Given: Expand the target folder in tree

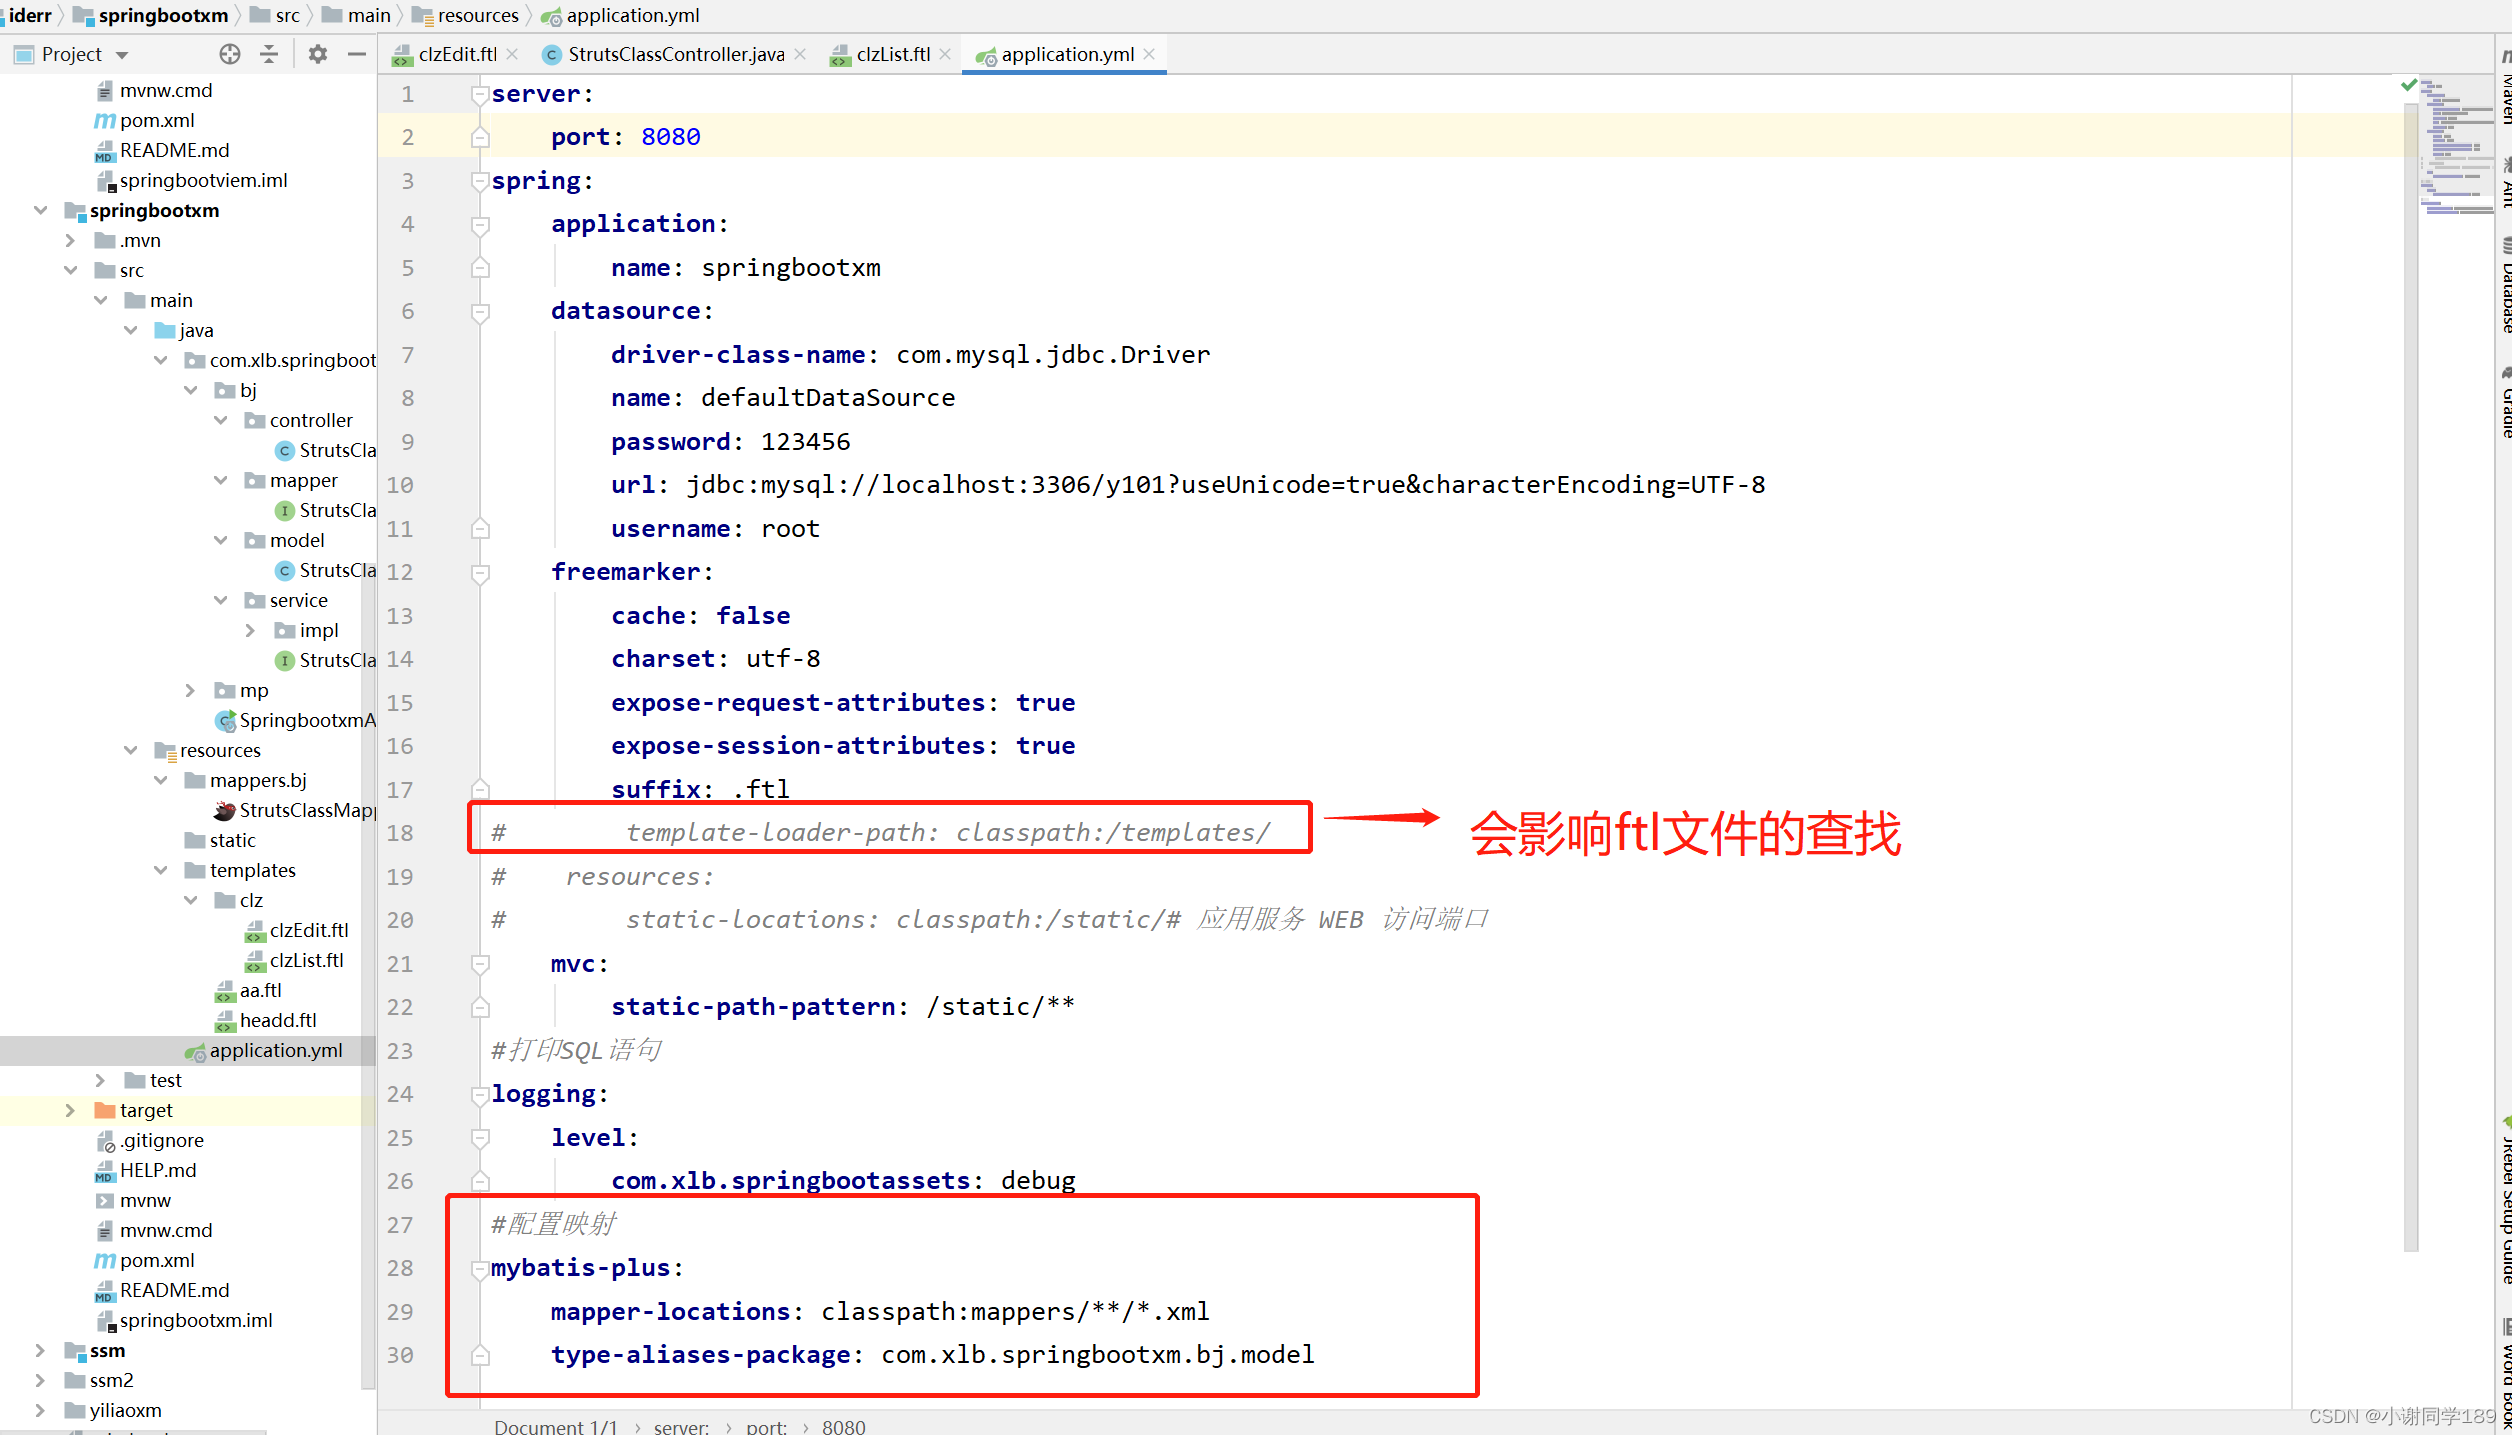Looking at the screenshot, I should point(70,1110).
